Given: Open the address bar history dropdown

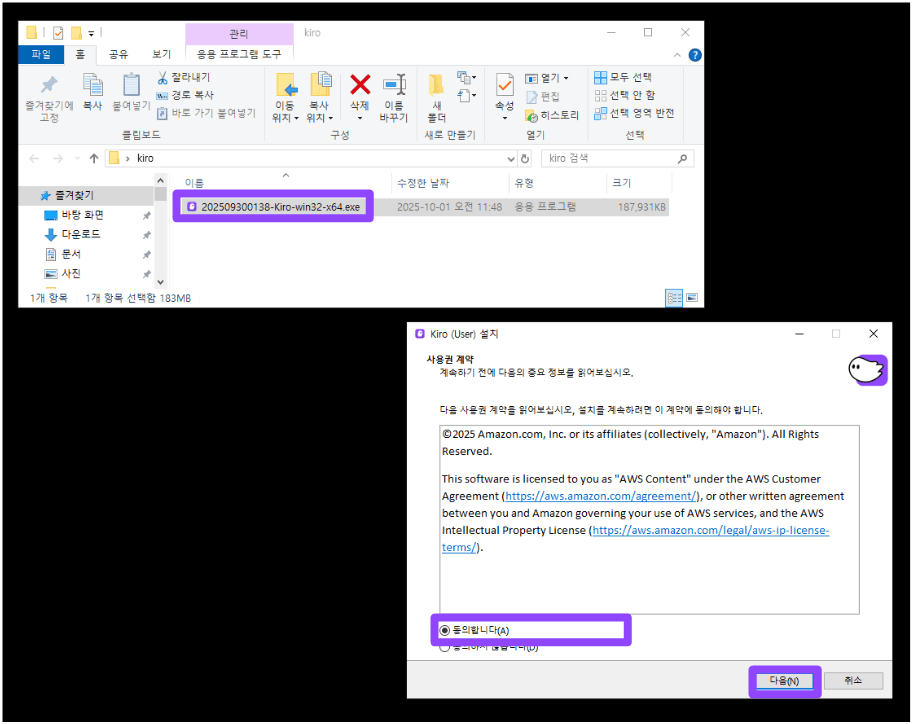Looking at the screenshot, I should click(509, 158).
